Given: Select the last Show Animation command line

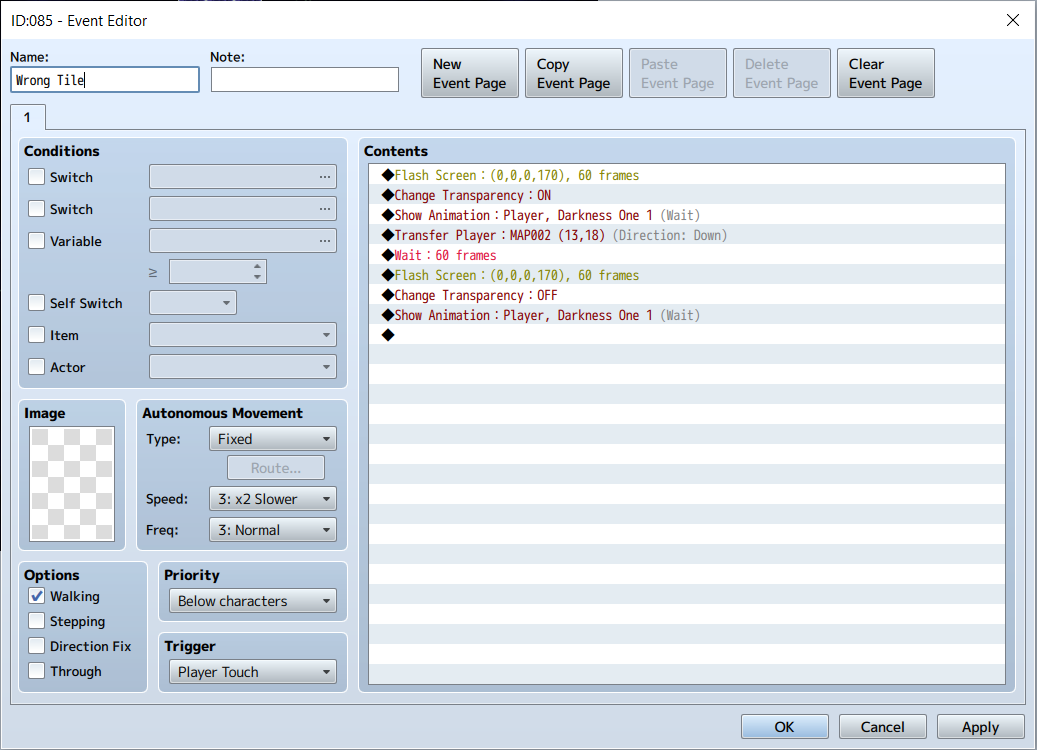Looking at the screenshot, I should (686, 315).
